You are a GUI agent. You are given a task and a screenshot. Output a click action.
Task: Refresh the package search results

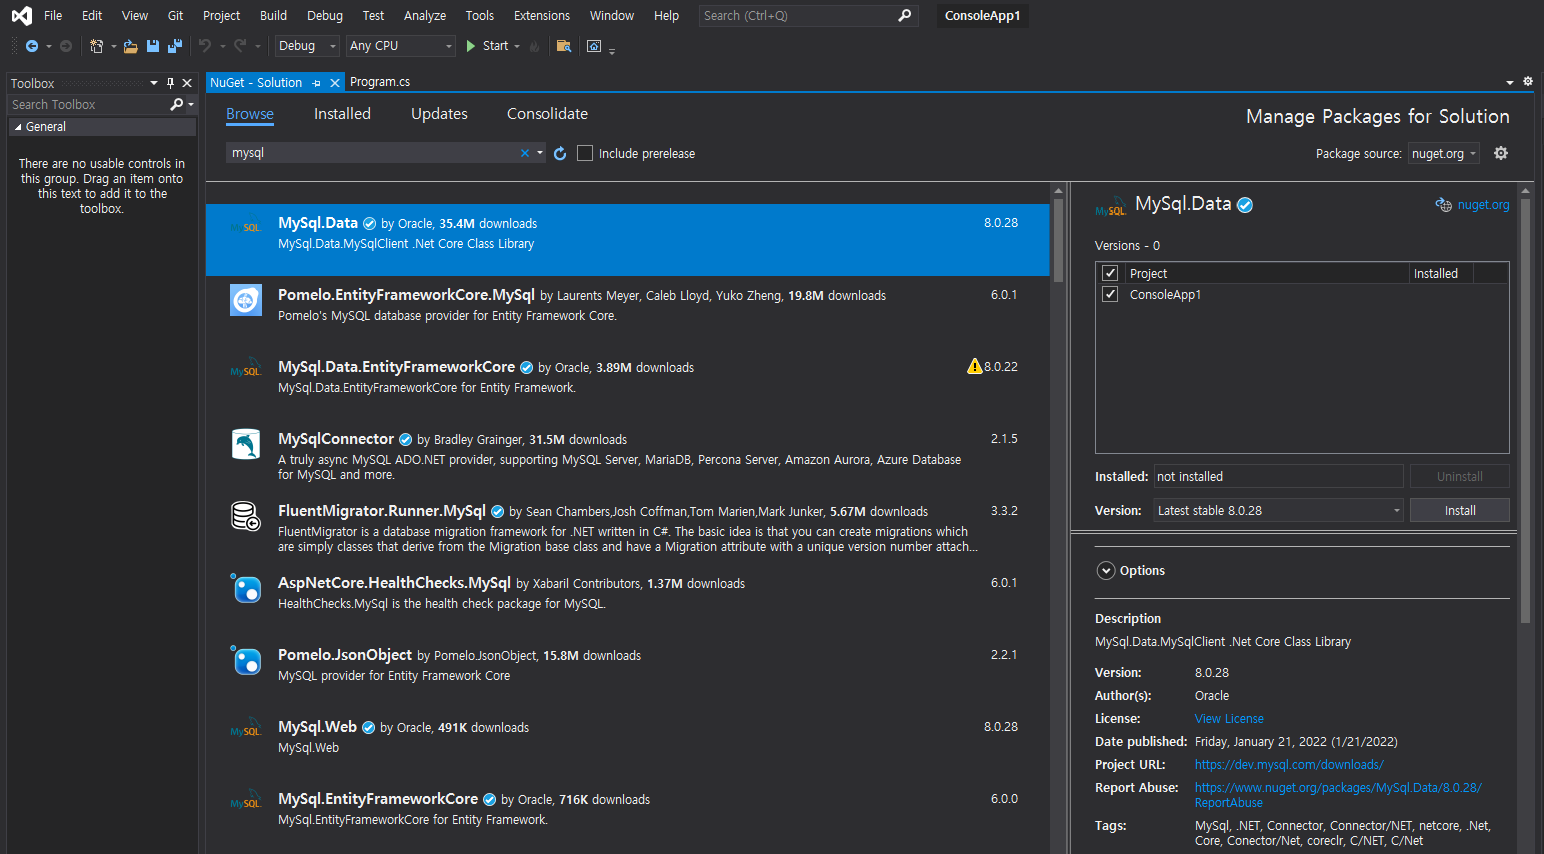coord(560,153)
